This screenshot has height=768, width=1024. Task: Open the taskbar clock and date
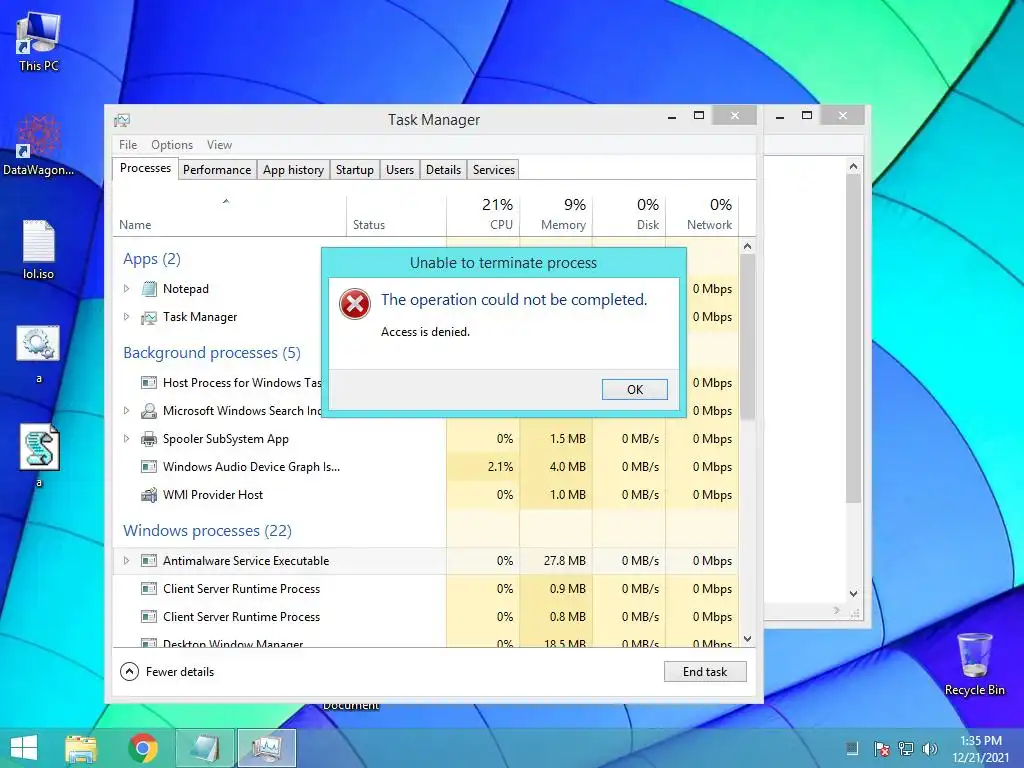pos(980,749)
